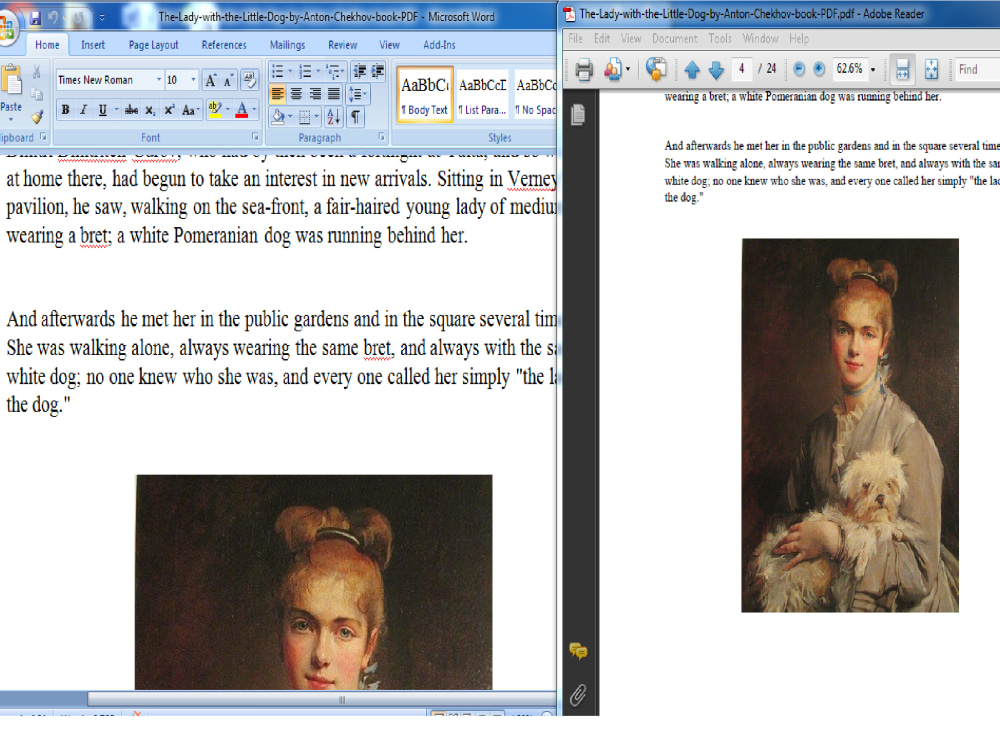Select the Format Painter brush in Word
This screenshot has height=750, width=1000.
pyautogui.click(x=37, y=117)
